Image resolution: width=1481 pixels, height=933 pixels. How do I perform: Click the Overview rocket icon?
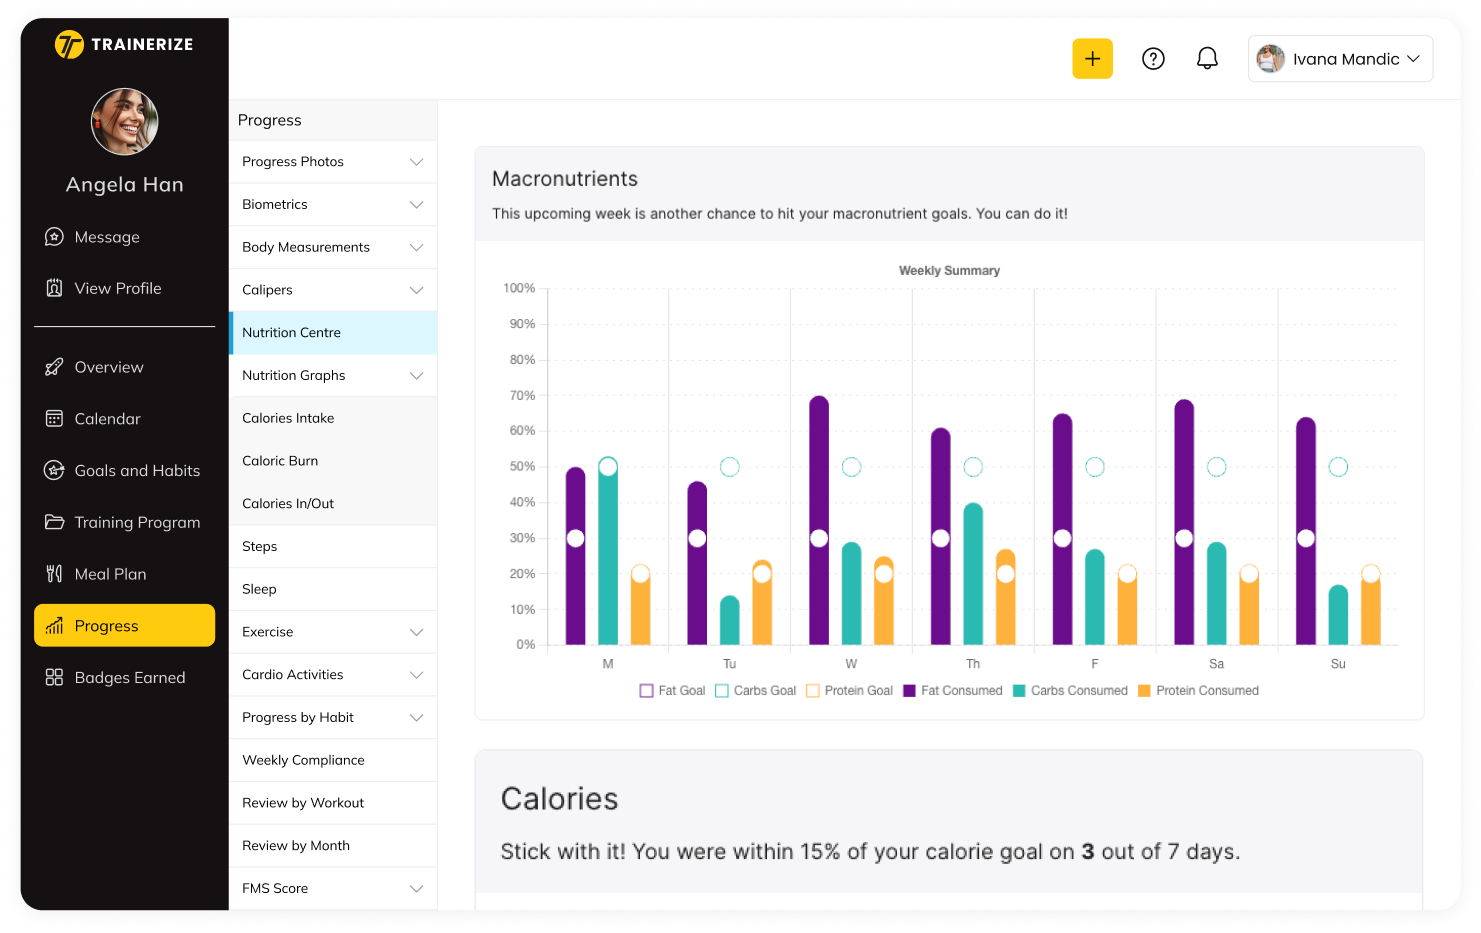pyautogui.click(x=54, y=367)
